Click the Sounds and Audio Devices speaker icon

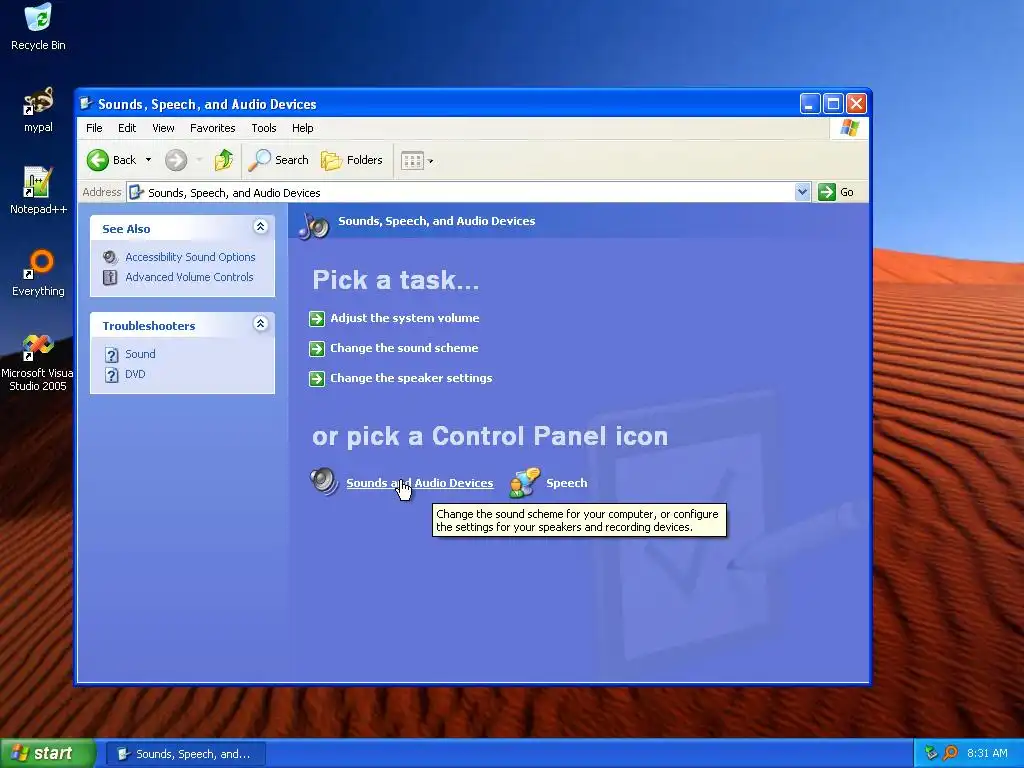(x=324, y=482)
